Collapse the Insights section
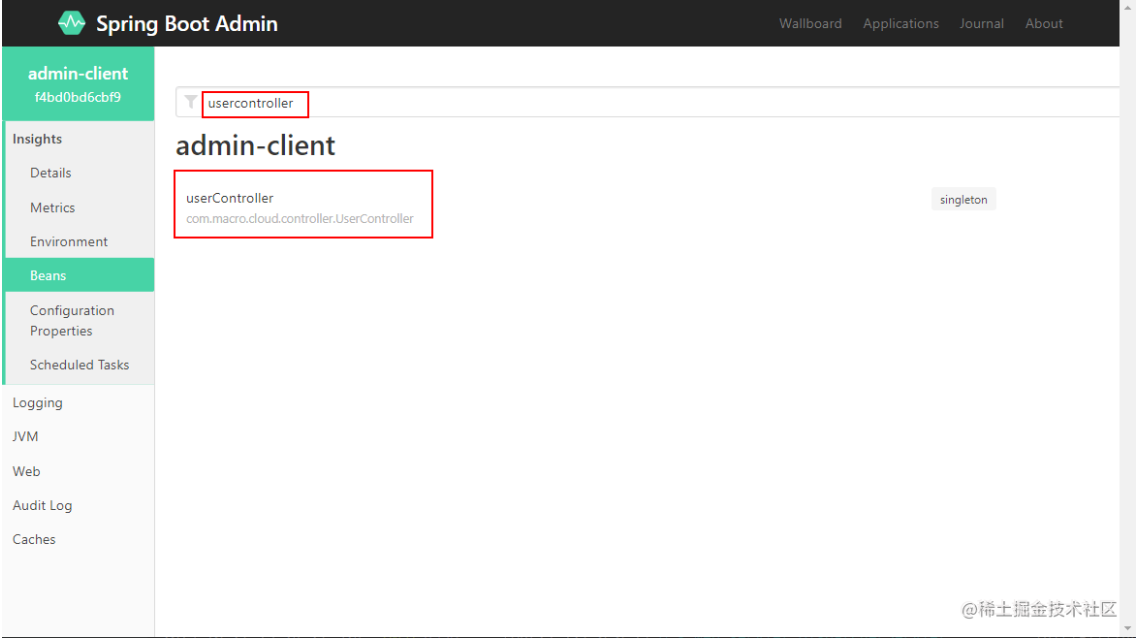 [x=37, y=139]
